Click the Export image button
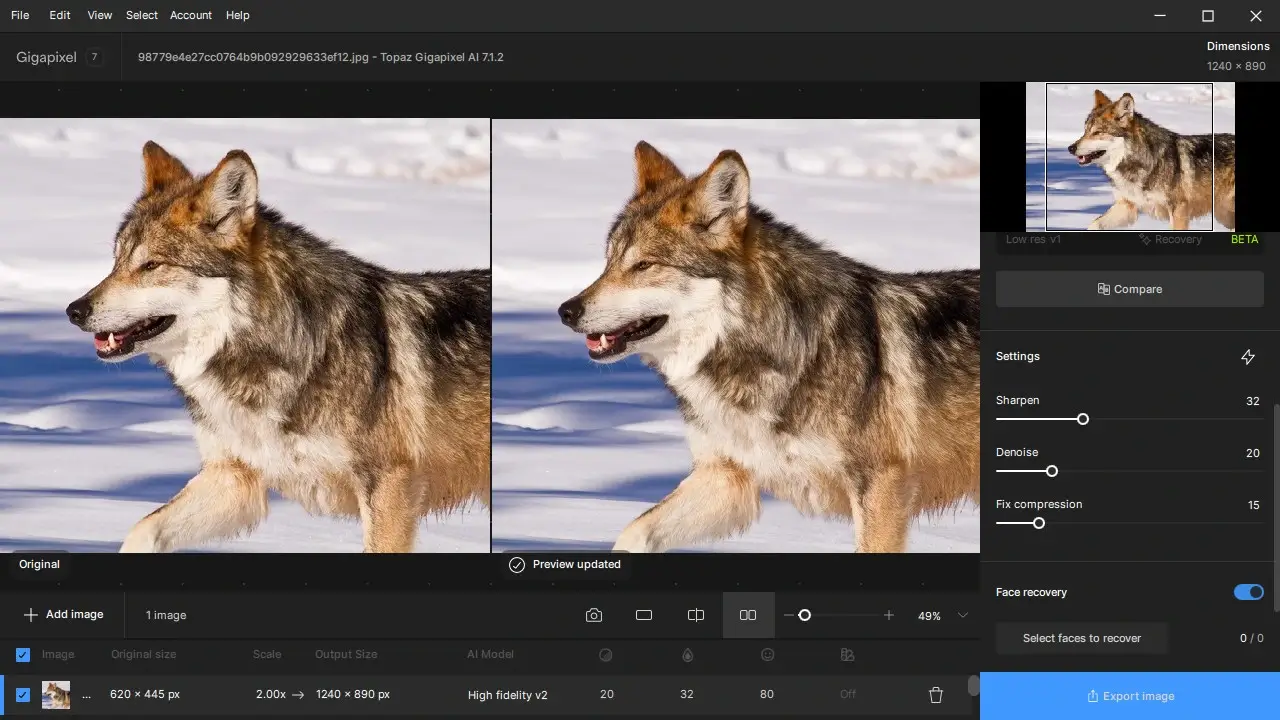The height and width of the screenshot is (720, 1280). tap(1130, 696)
